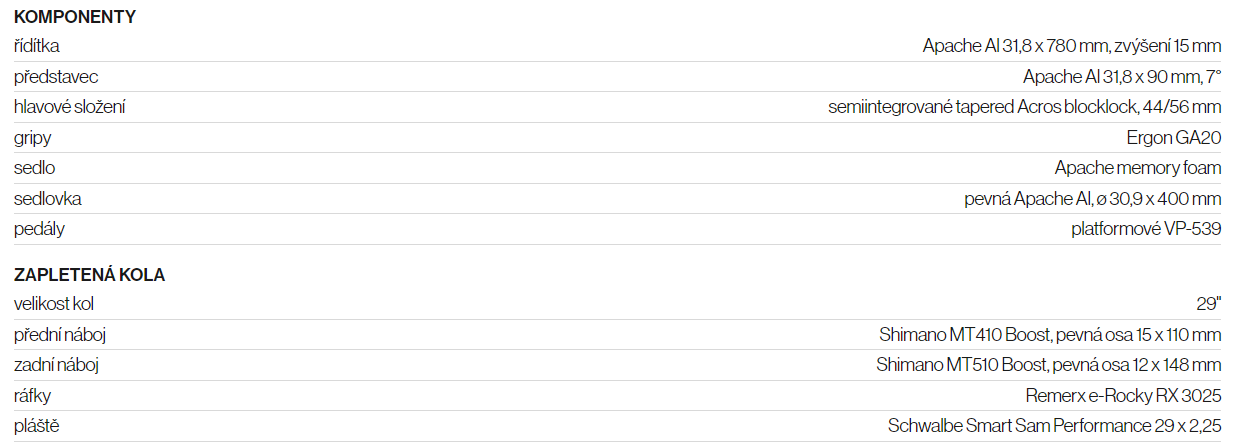Click the Acros blocklock headset value

[x=1025, y=107]
